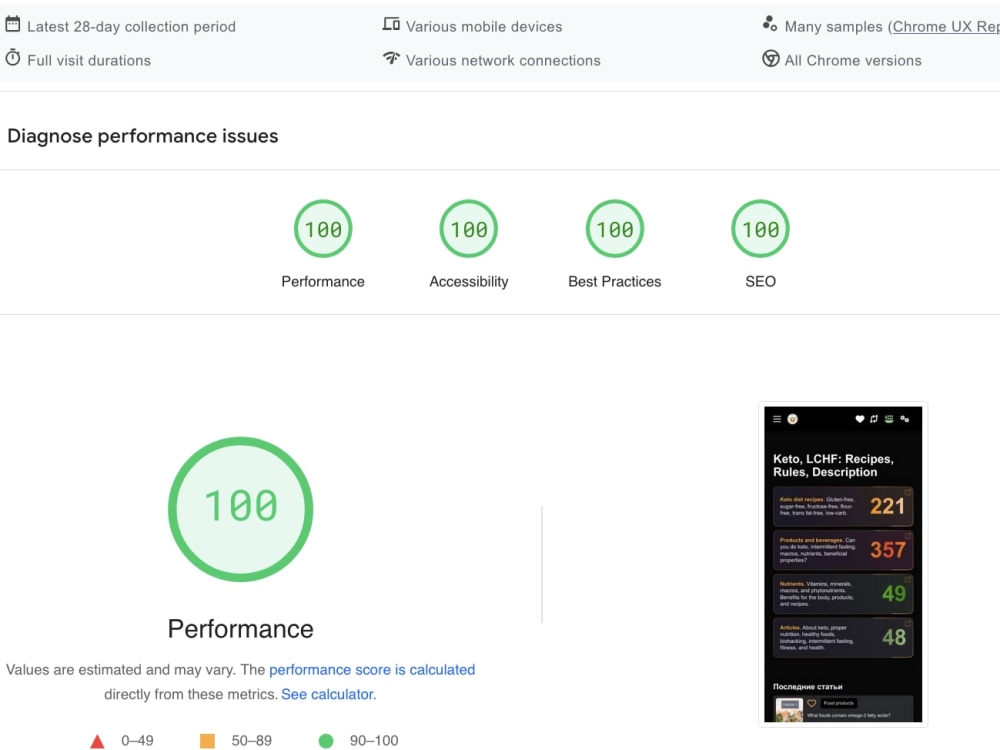Viewport: 1000px width, 750px height.
Task: Click the heart icon in the thumbnail header
Action: [x=859, y=419]
